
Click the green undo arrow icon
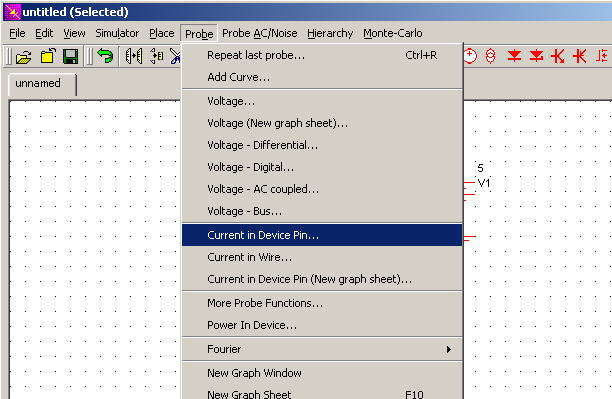pyautogui.click(x=105, y=56)
